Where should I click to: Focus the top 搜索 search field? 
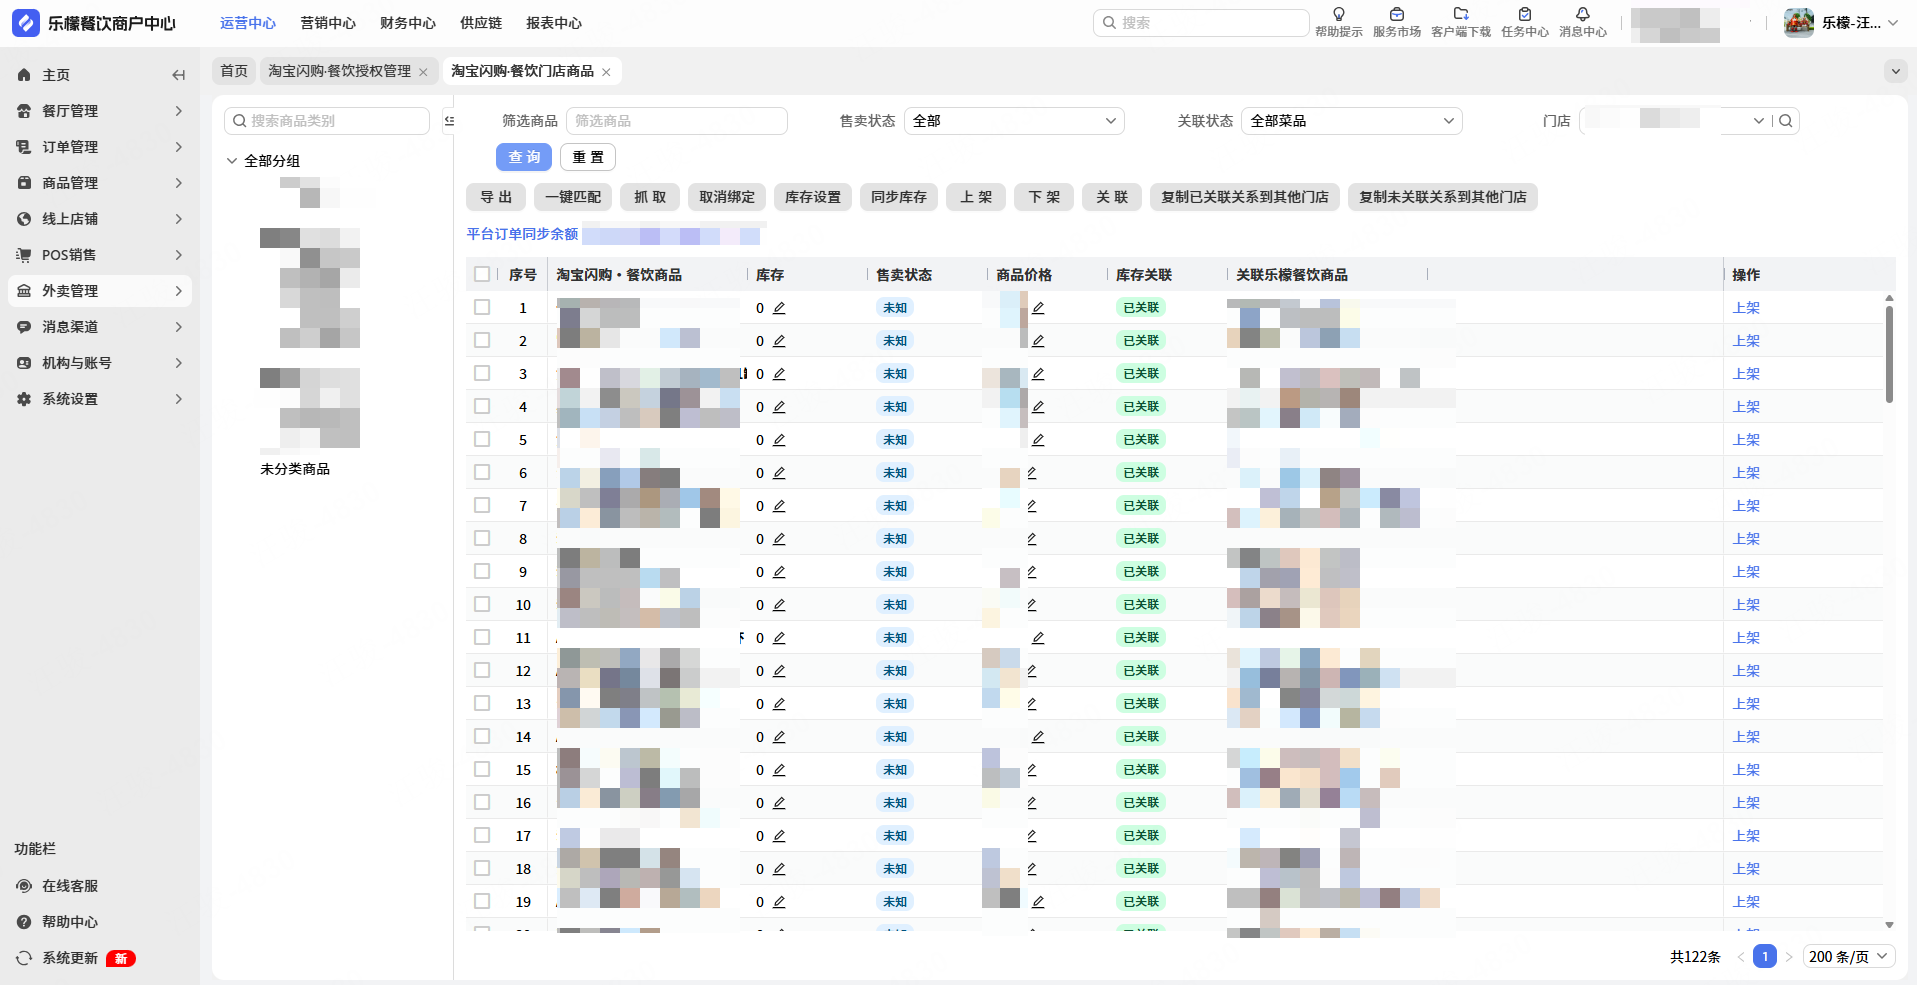point(1201,23)
